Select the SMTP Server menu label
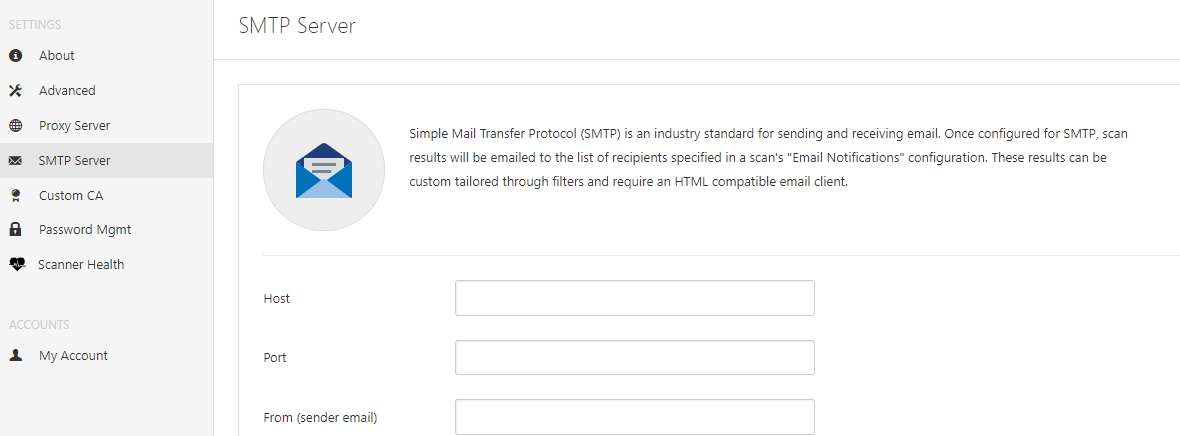 [74, 161]
